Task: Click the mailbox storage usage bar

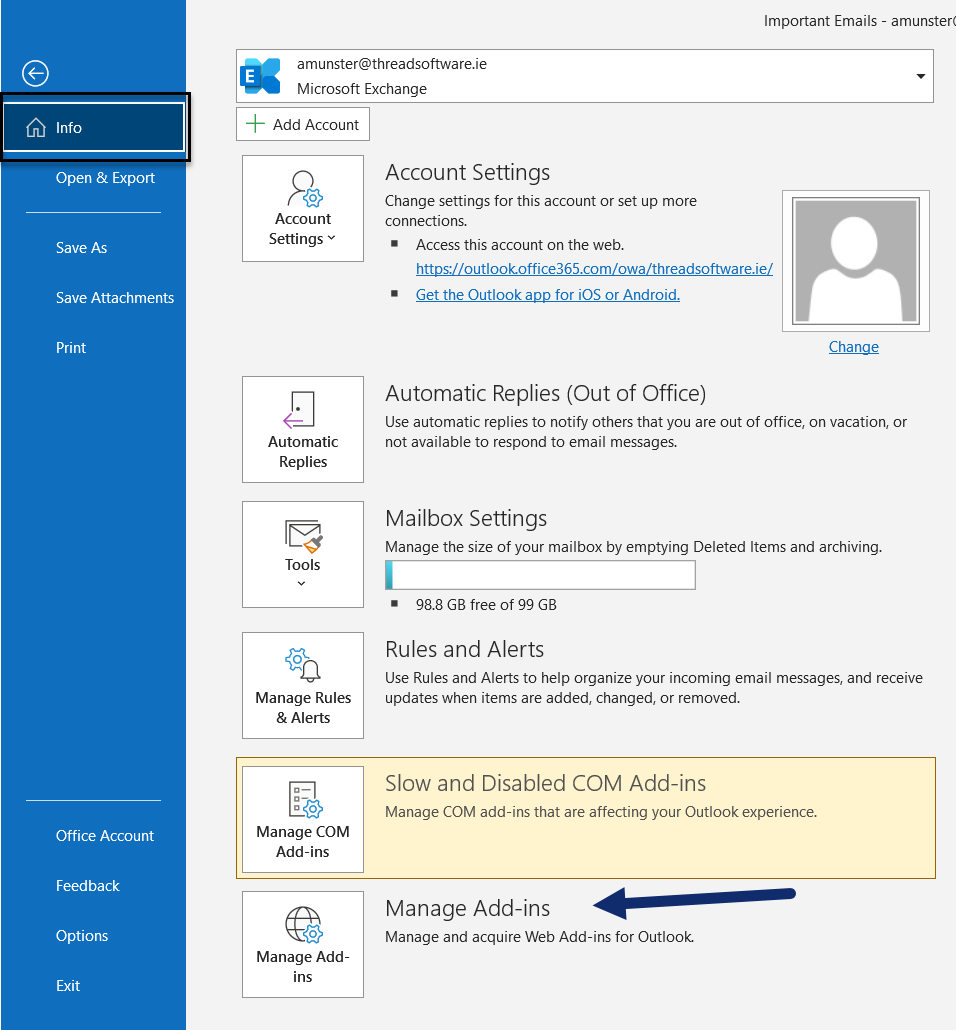Action: 540,575
